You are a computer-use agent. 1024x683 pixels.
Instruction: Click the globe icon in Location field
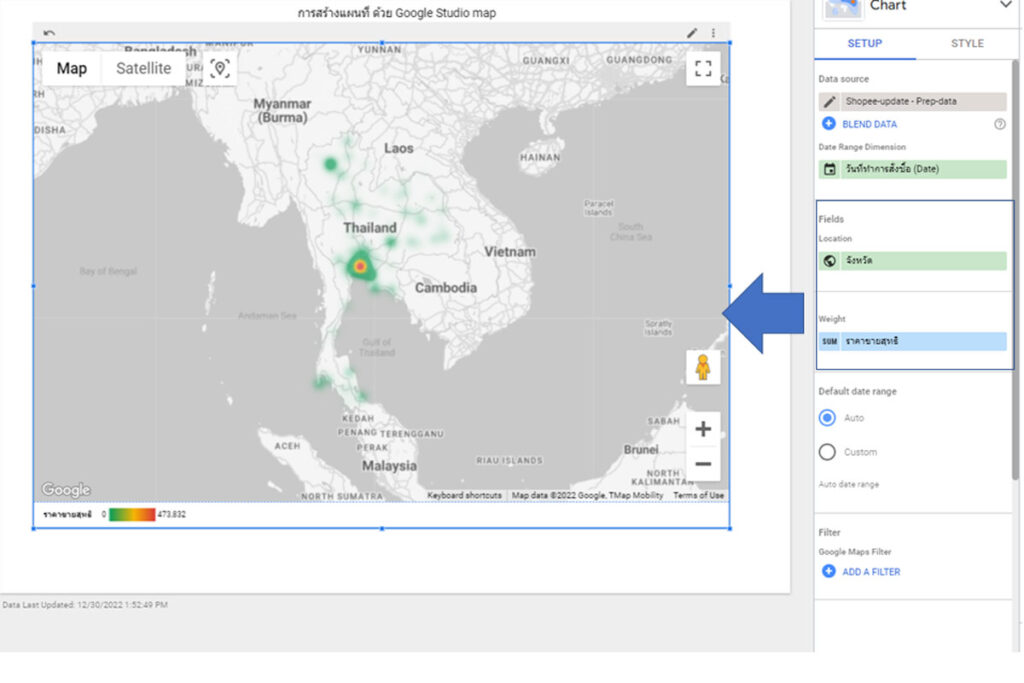(x=829, y=261)
